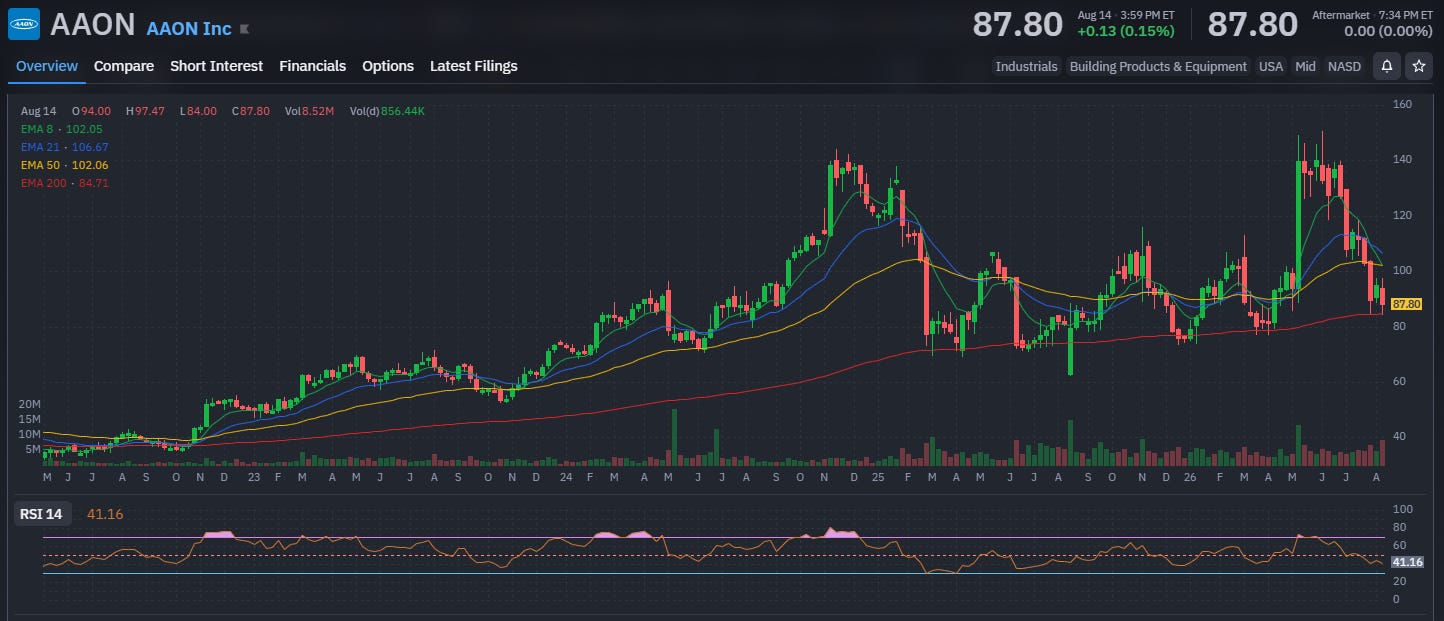Click the Aug 14 date in chart legend
Viewport: 1444px width, 621px height.
tap(38, 111)
